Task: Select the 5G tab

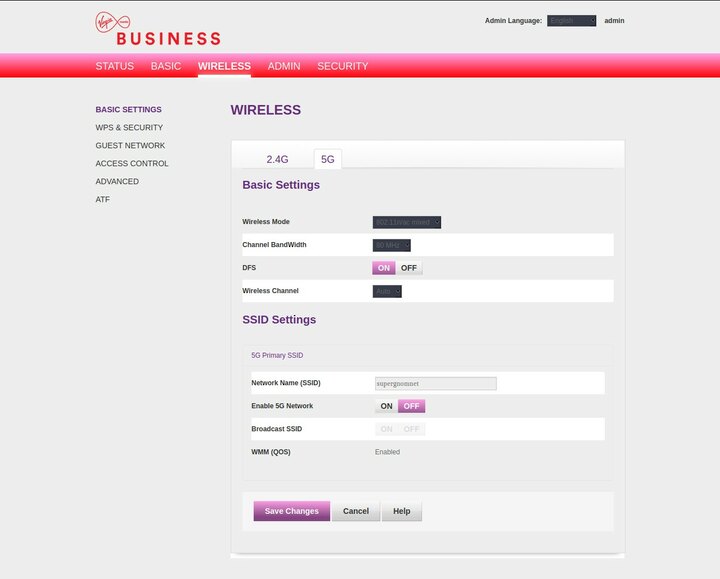Action: click(x=327, y=159)
